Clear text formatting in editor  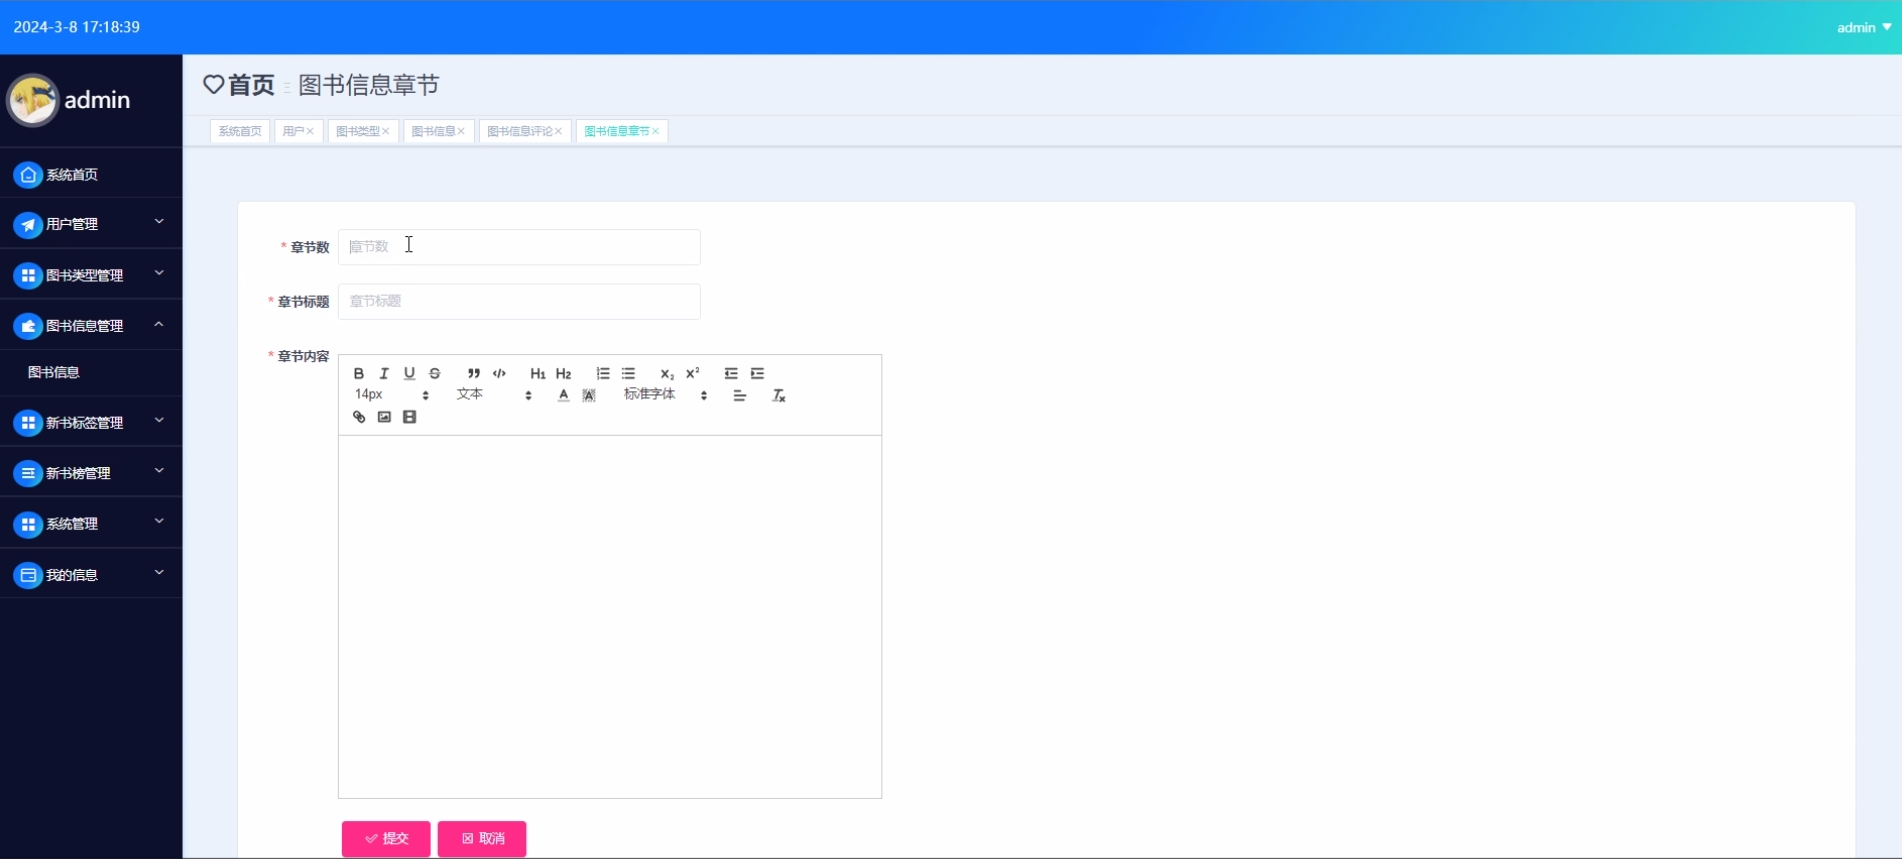[779, 395]
